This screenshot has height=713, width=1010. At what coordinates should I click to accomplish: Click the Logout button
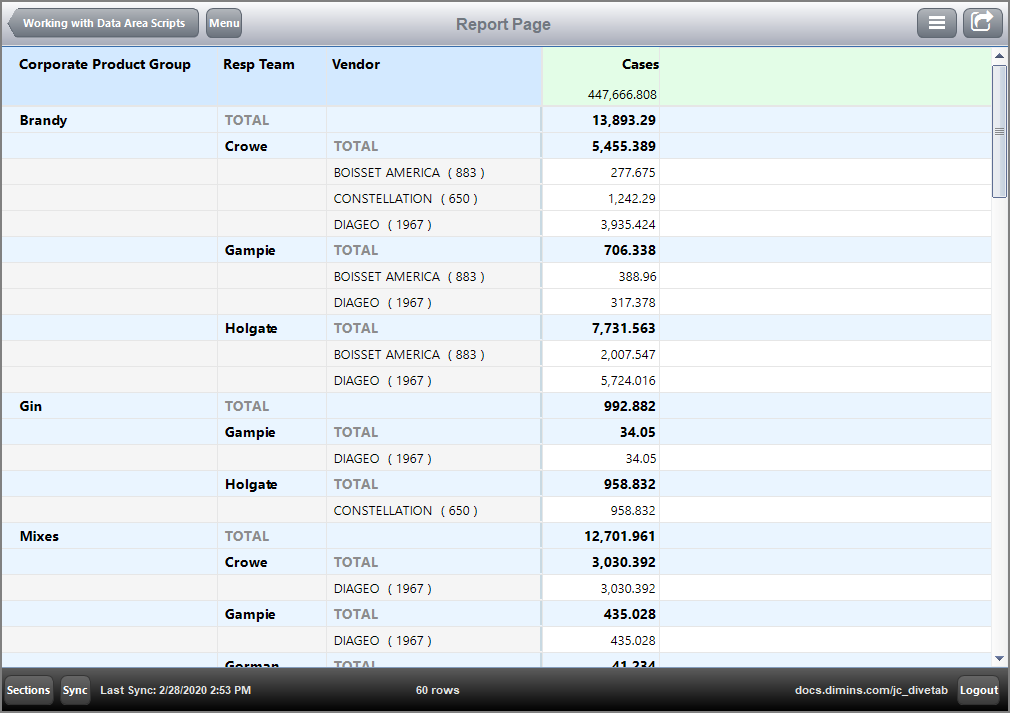978,690
